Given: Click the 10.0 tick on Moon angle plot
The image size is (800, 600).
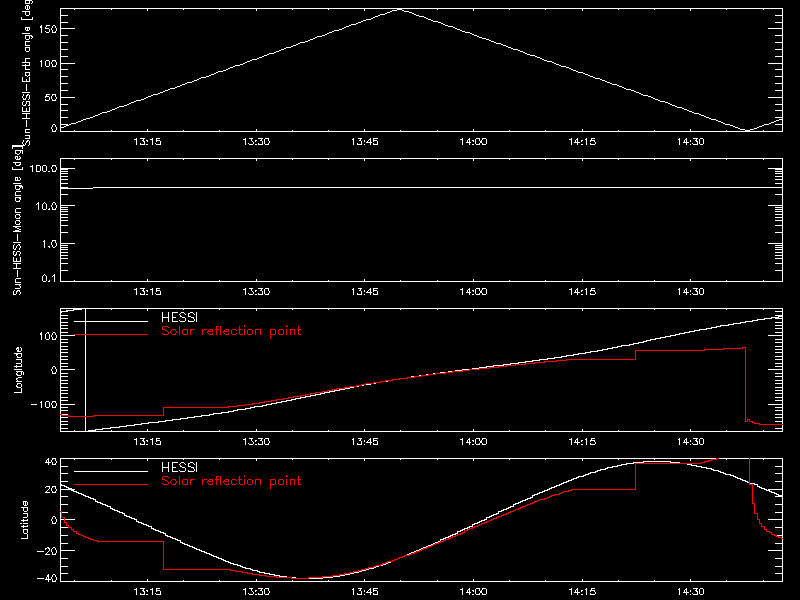Looking at the screenshot, I should click(x=46, y=207).
